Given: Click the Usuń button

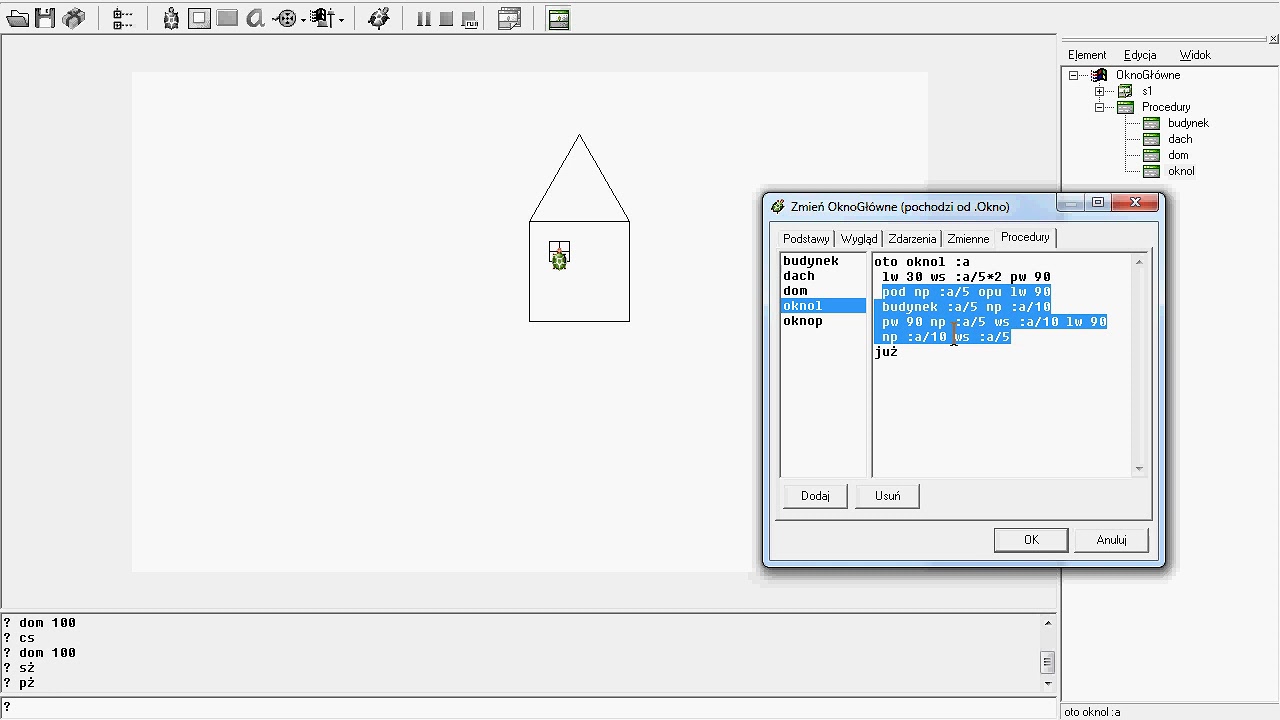Looking at the screenshot, I should tap(887, 496).
